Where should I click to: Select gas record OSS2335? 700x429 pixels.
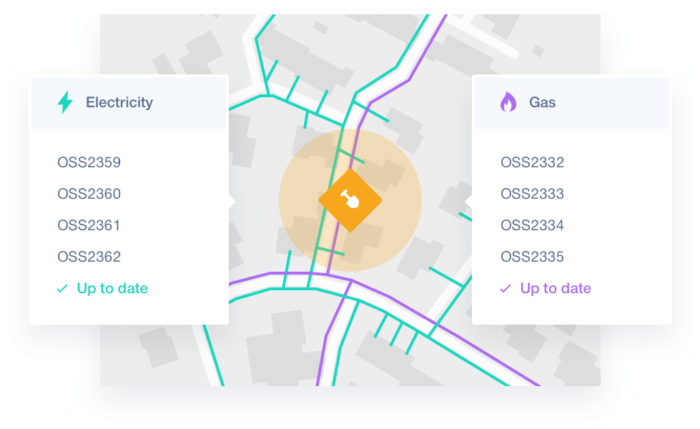(x=532, y=257)
